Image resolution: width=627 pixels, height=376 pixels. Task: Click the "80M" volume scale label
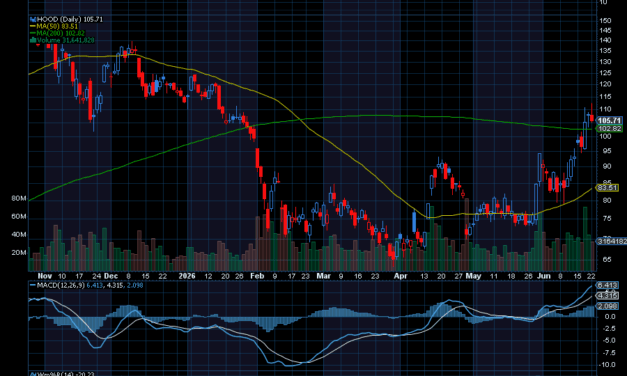click(x=19, y=198)
